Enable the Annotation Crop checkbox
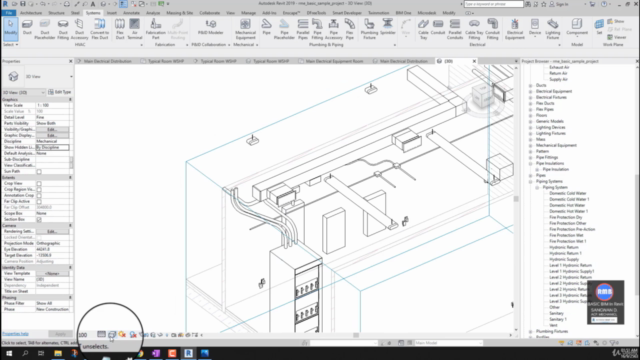 tap(39, 196)
